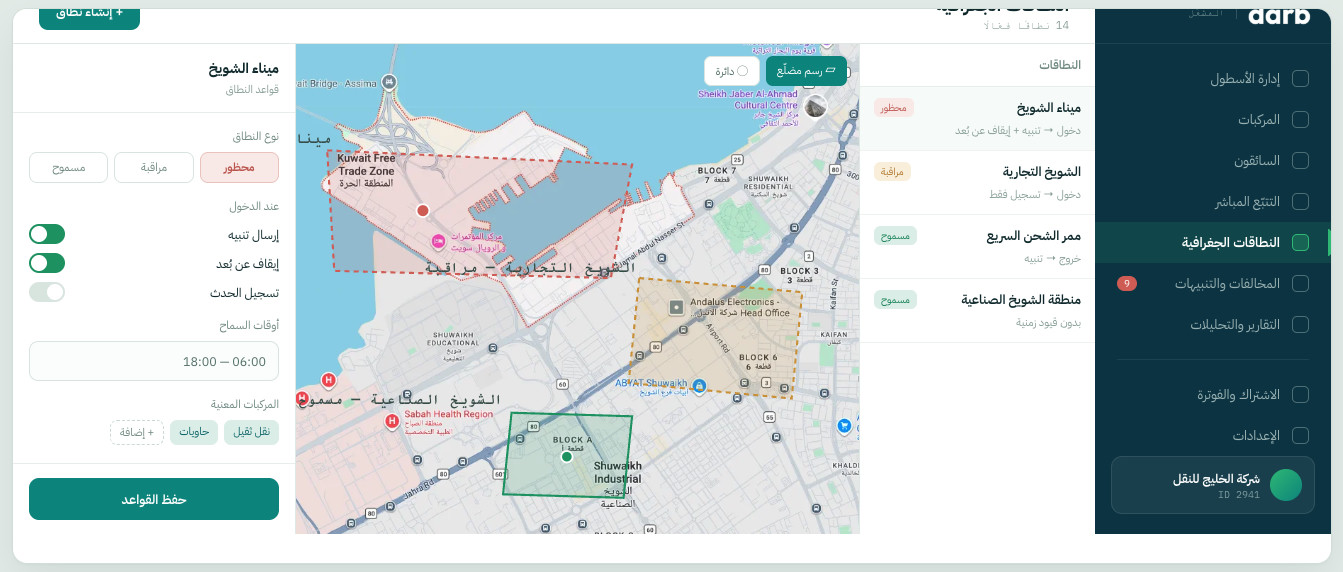Screen dimensions: 1343x572
Task: Click the green company avatar circle
Action: click(1286, 485)
